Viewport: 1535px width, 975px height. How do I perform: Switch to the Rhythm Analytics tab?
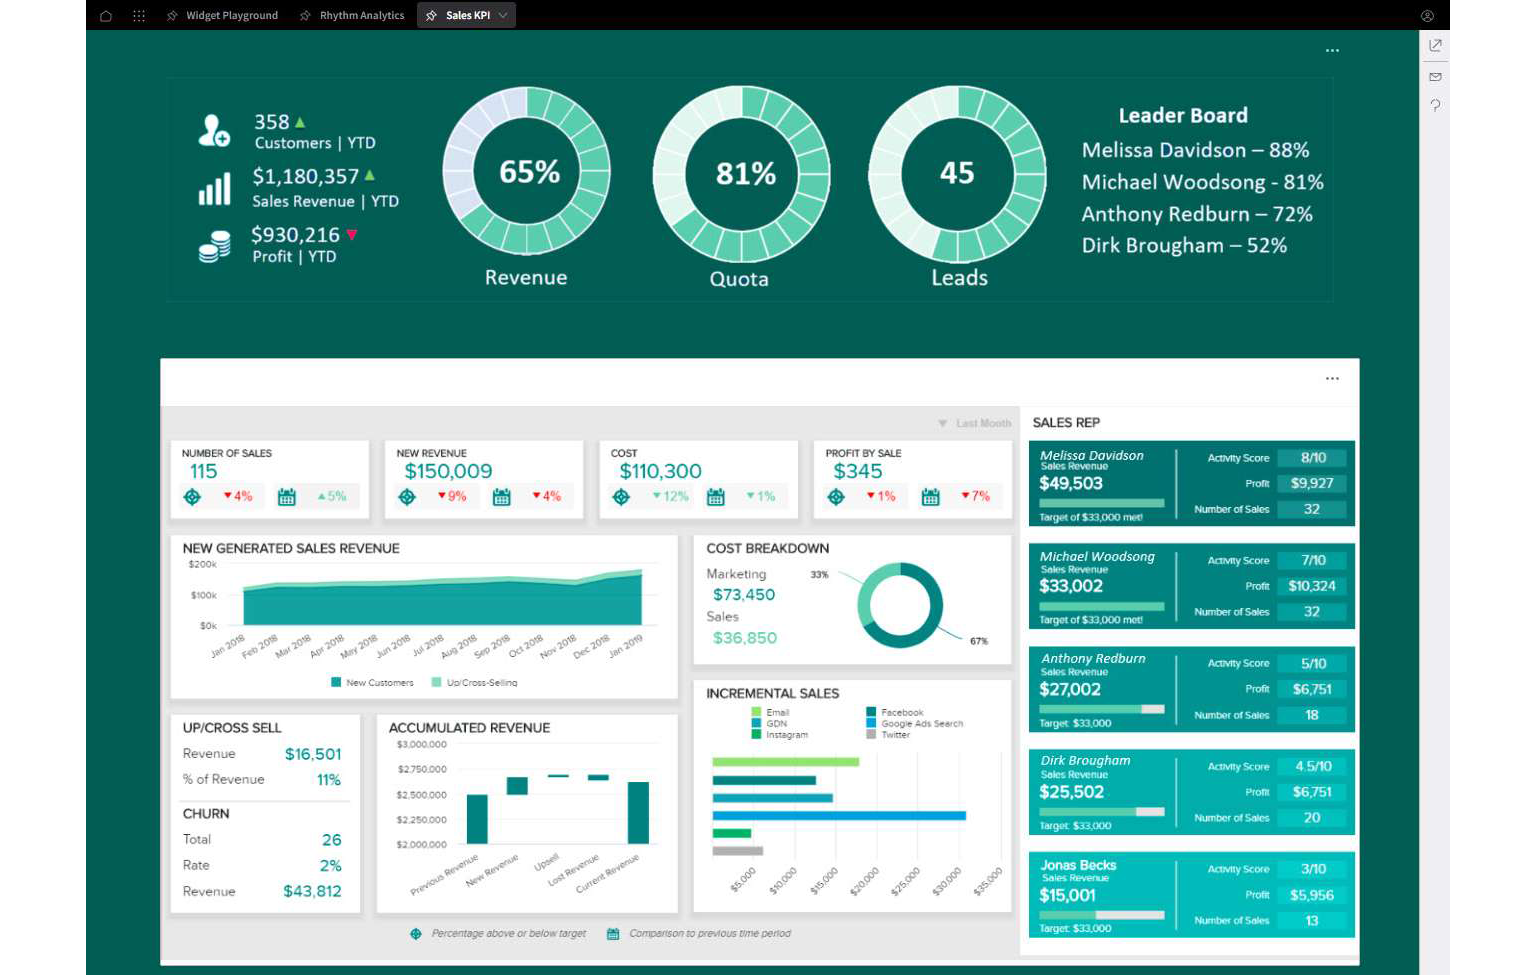tap(352, 15)
